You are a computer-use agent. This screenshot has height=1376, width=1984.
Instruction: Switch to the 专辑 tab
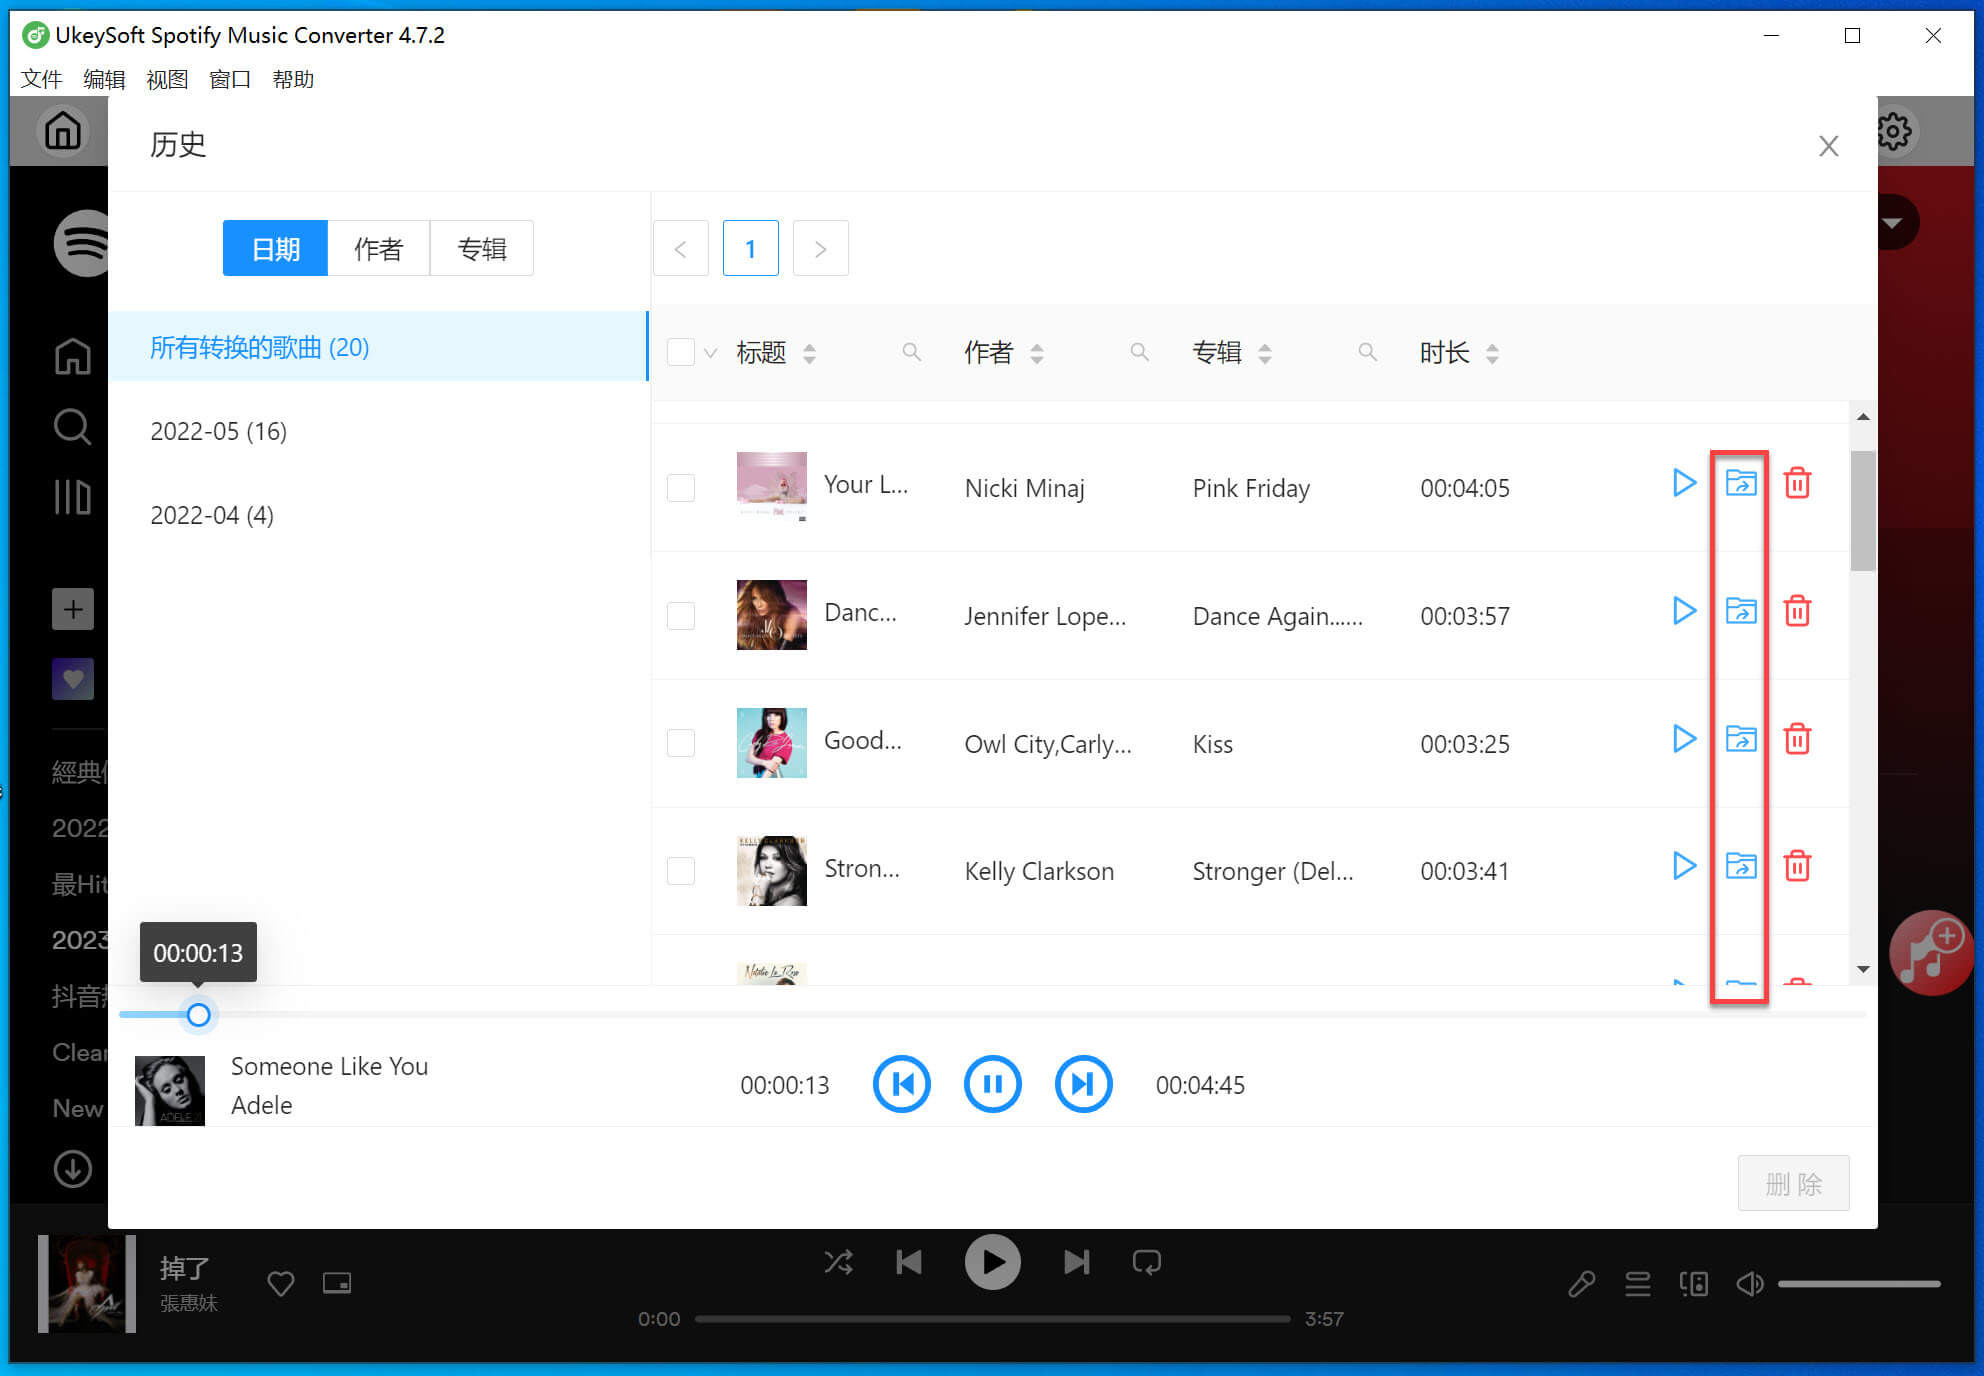pyautogui.click(x=482, y=248)
